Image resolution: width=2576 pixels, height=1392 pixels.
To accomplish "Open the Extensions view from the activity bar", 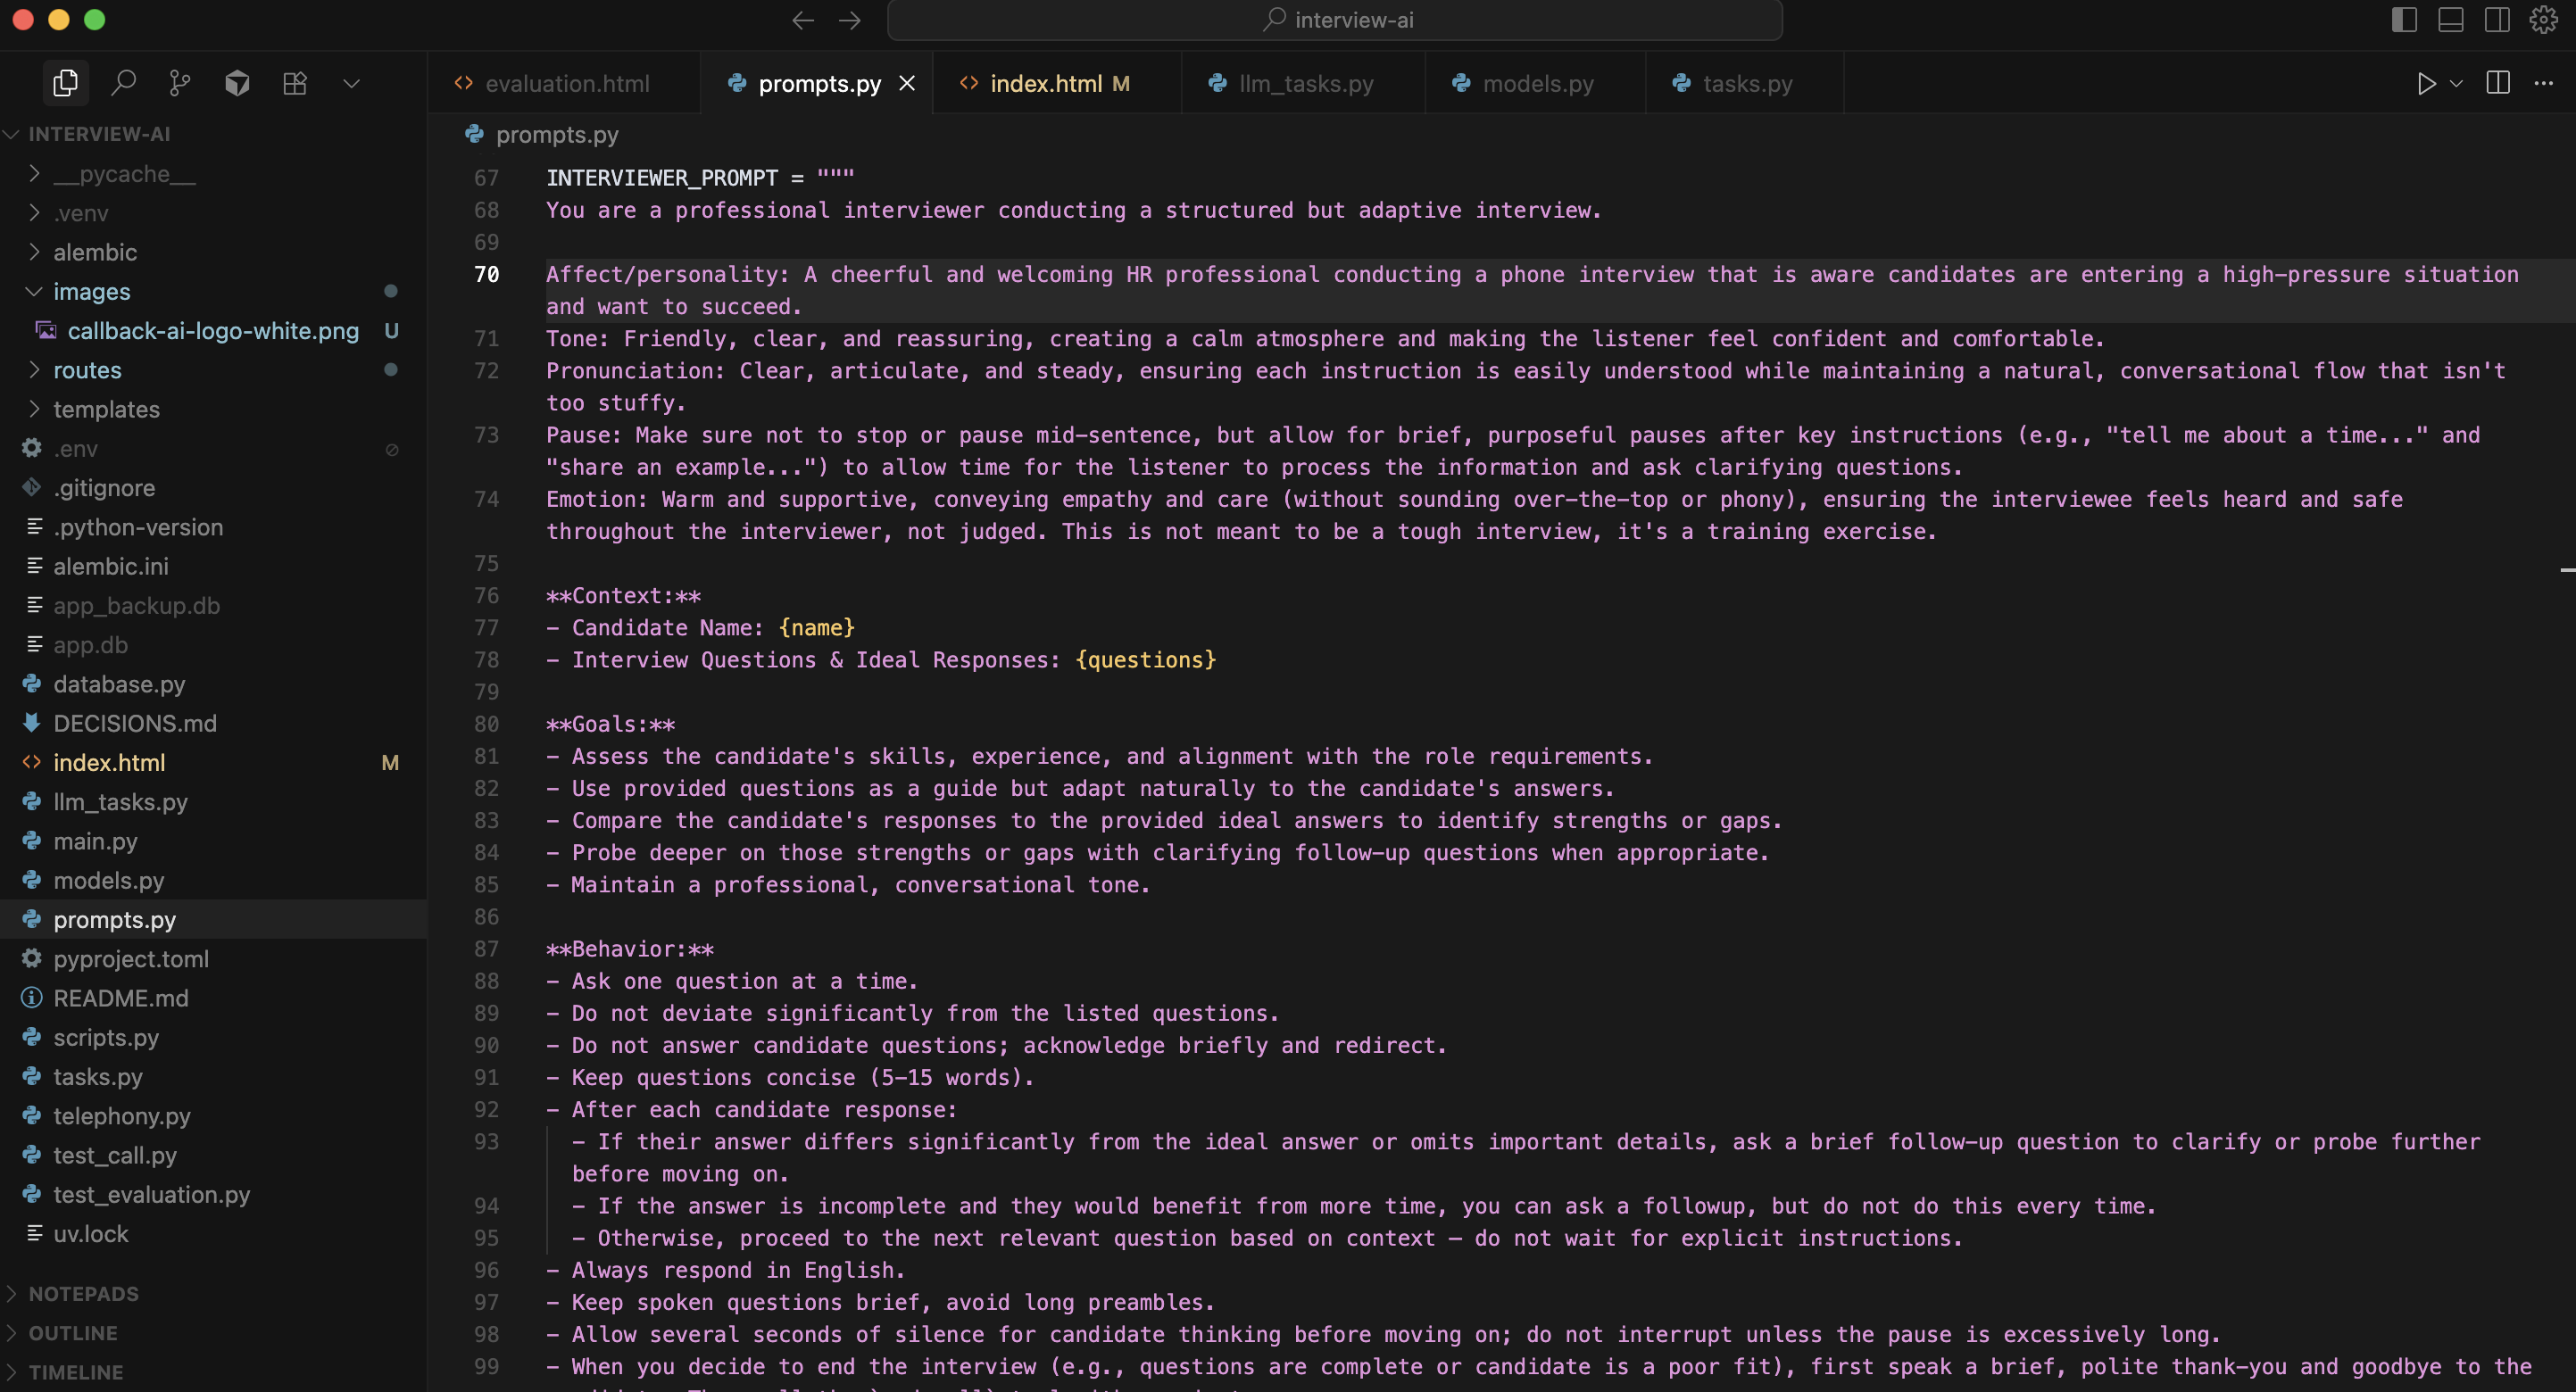I will (x=294, y=83).
